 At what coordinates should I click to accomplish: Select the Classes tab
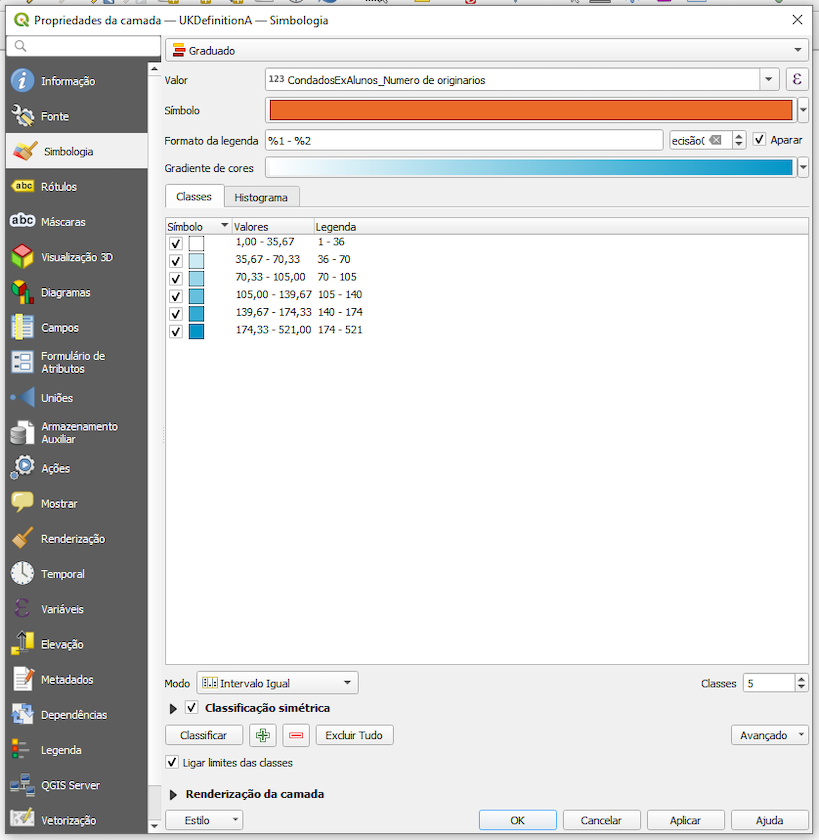pyautogui.click(x=194, y=197)
